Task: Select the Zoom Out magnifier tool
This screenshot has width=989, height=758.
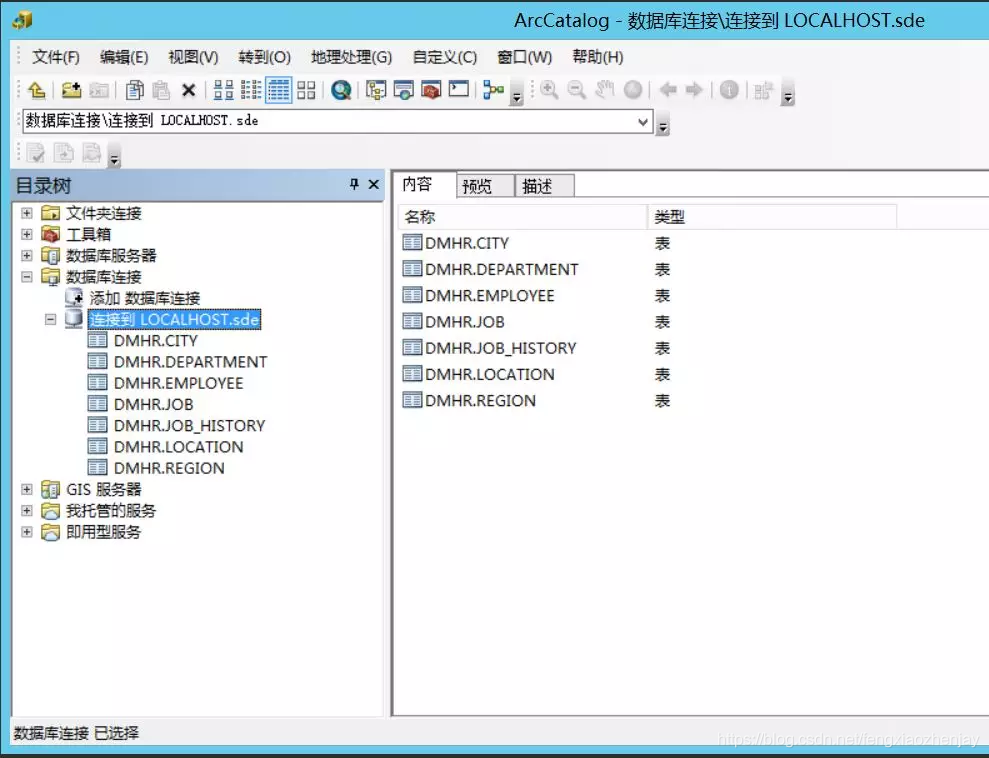Action: pos(576,90)
